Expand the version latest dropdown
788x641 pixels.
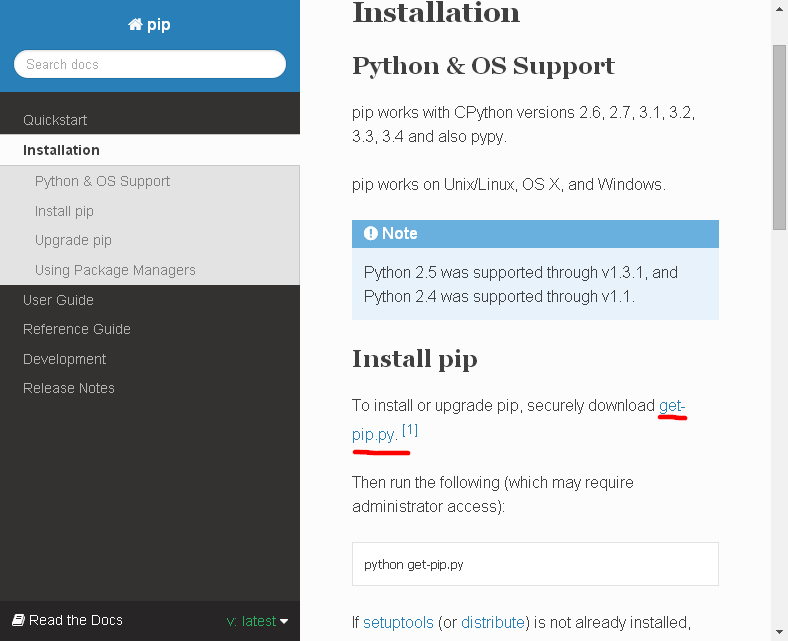pyautogui.click(x=257, y=621)
